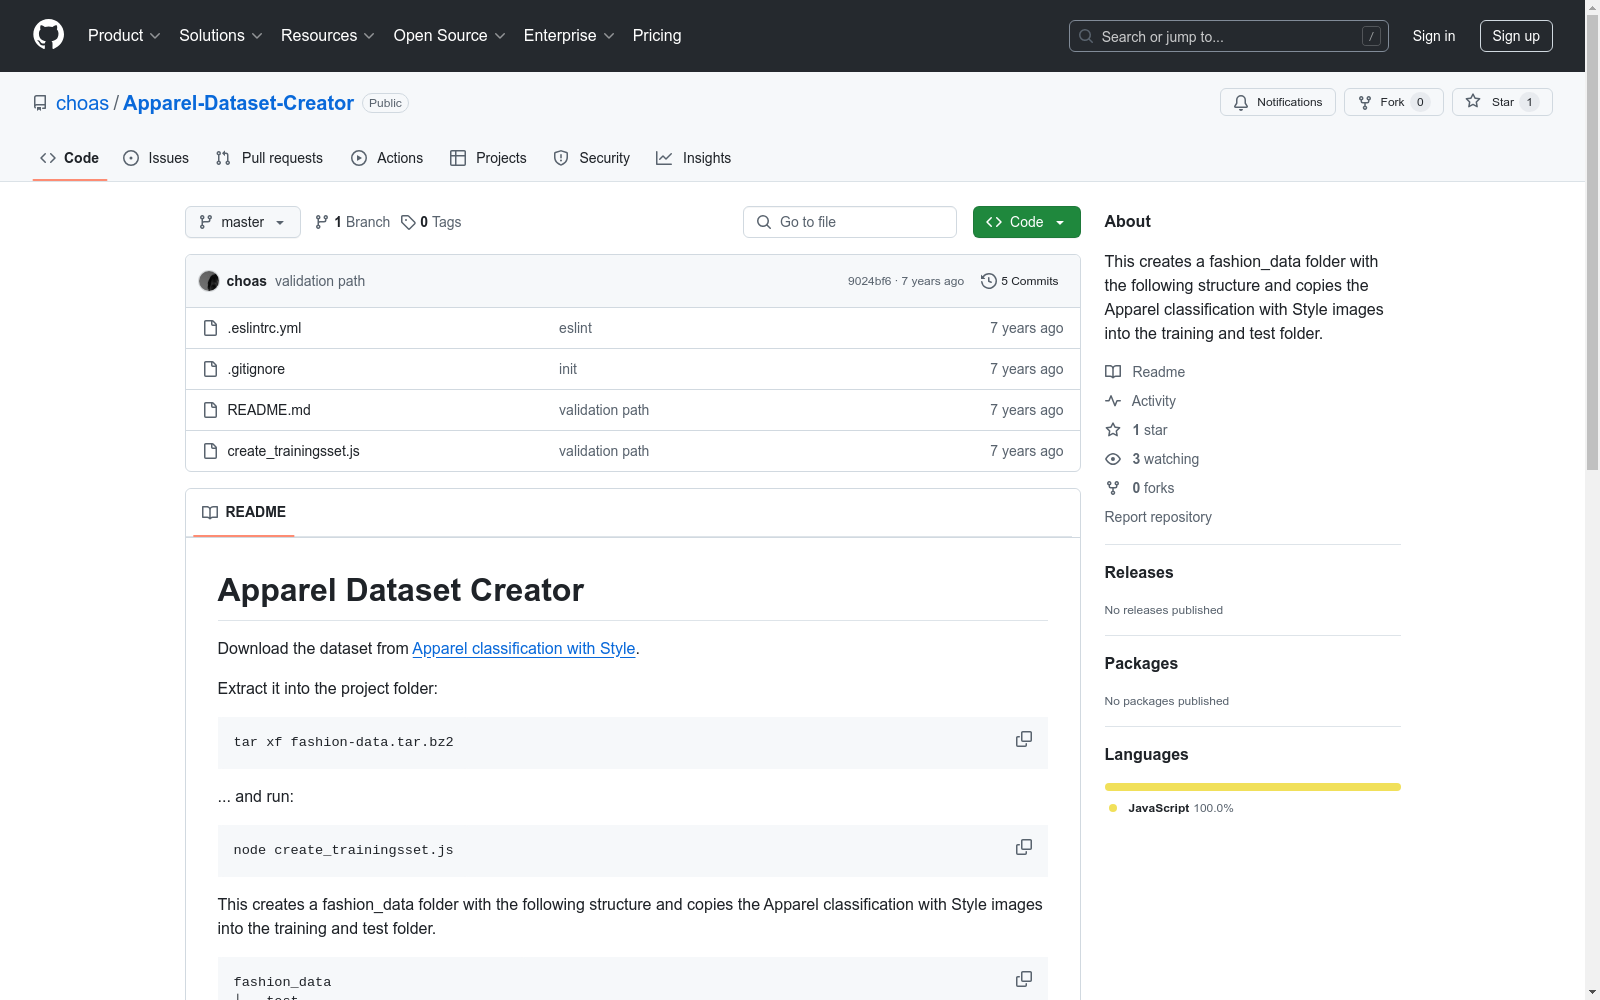
Task: Open the choas owner profile link
Action: (82, 103)
